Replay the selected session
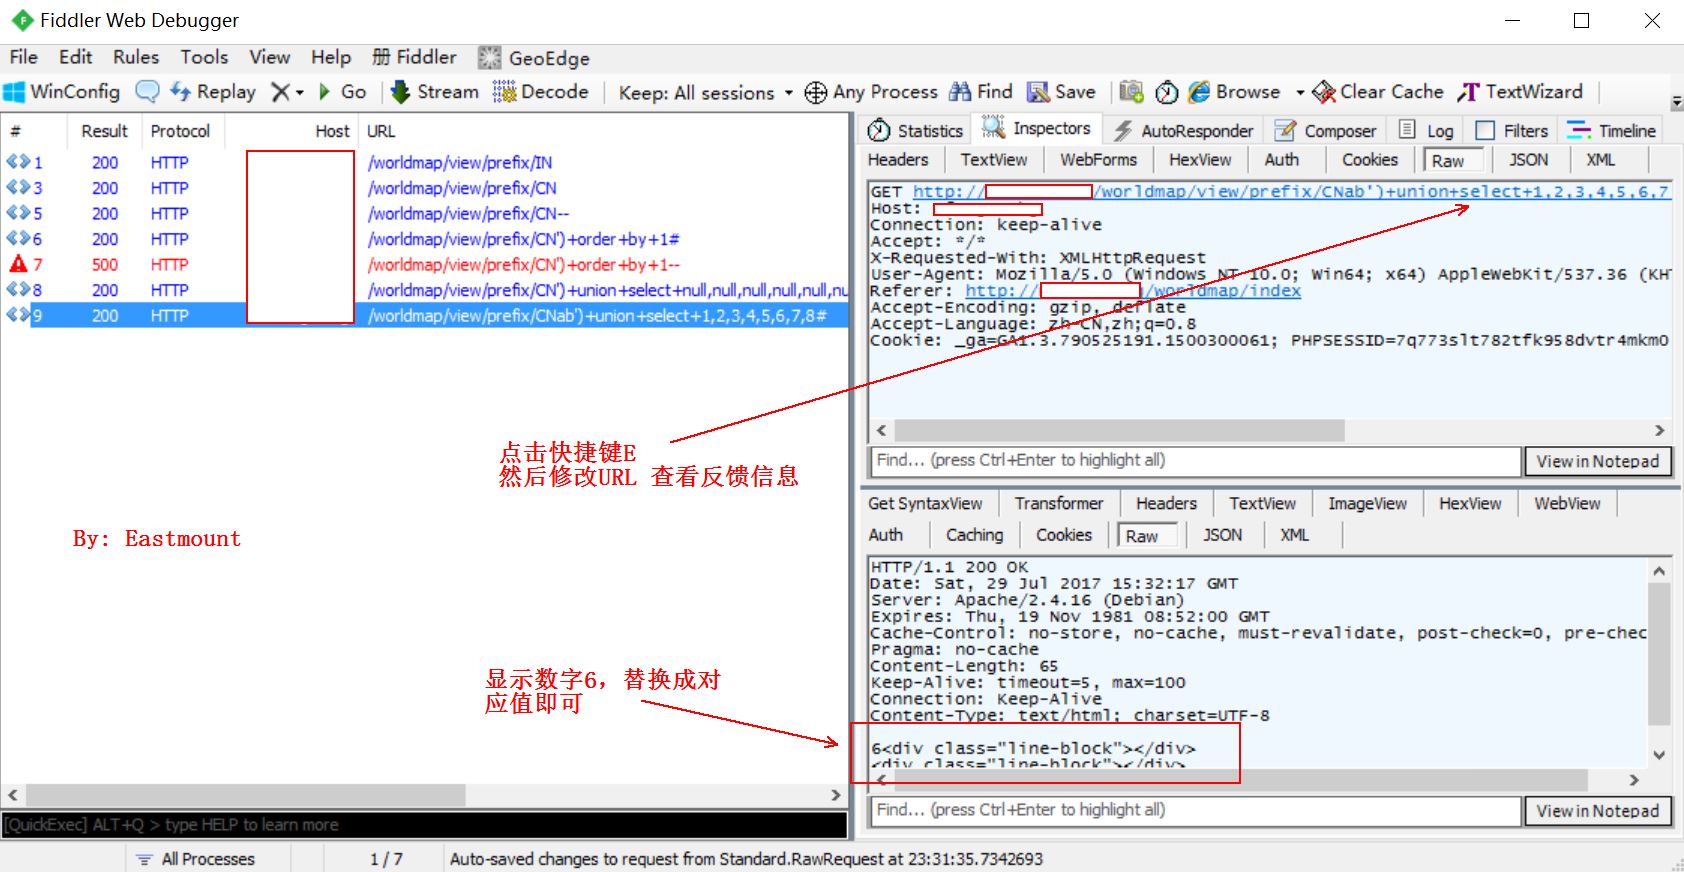The height and width of the screenshot is (872, 1684). coord(213,92)
